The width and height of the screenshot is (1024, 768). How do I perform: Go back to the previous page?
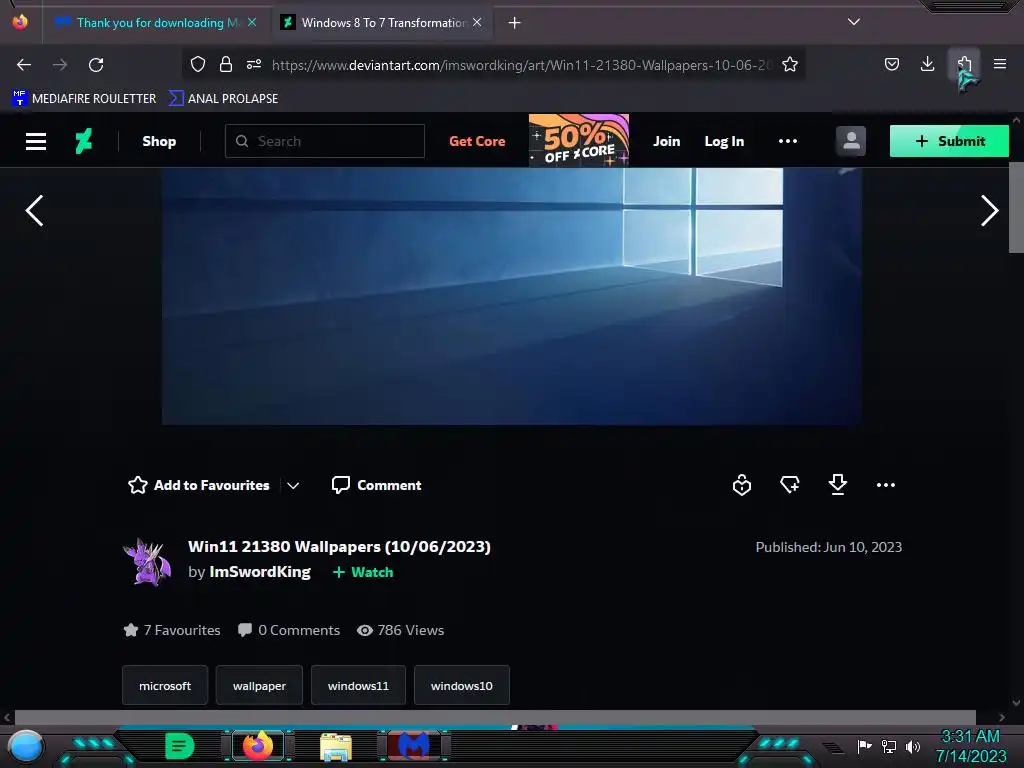pos(24,65)
